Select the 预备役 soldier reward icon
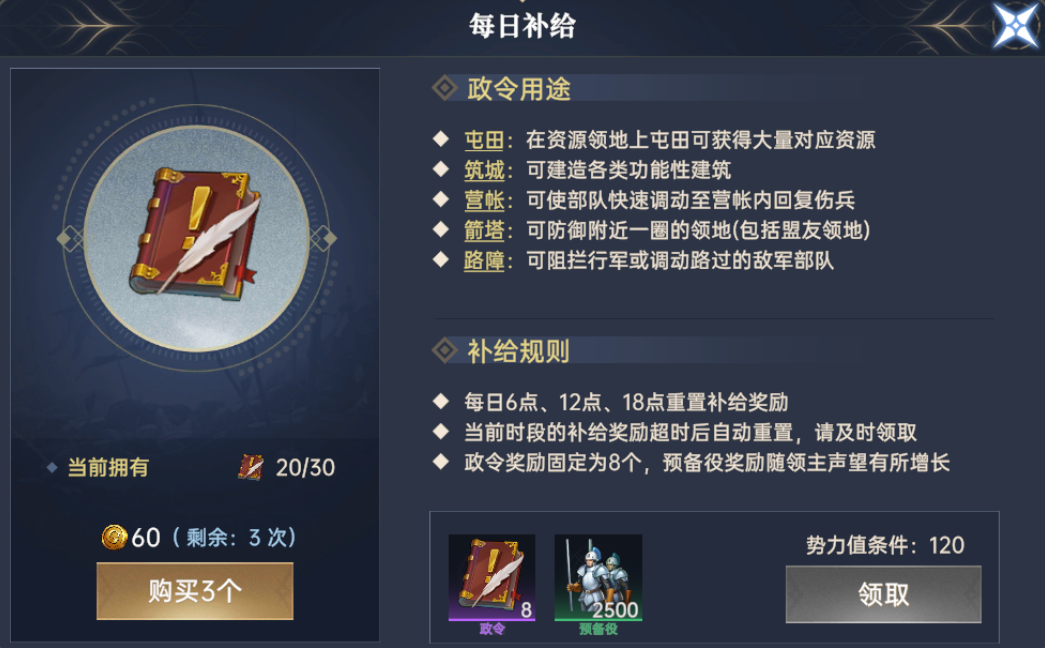 [598, 577]
